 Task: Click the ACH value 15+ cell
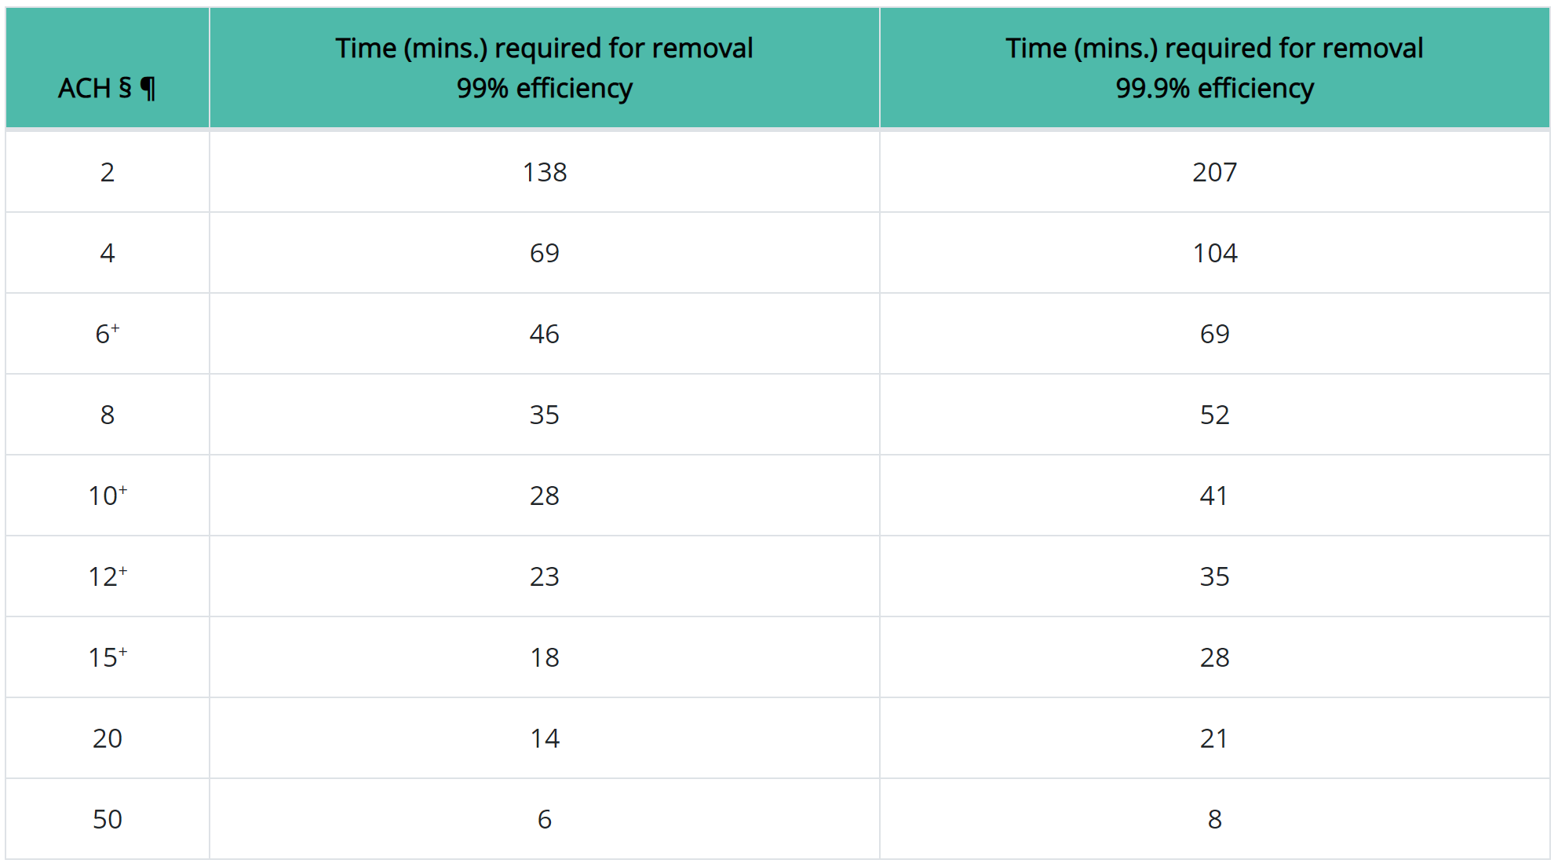click(x=107, y=658)
